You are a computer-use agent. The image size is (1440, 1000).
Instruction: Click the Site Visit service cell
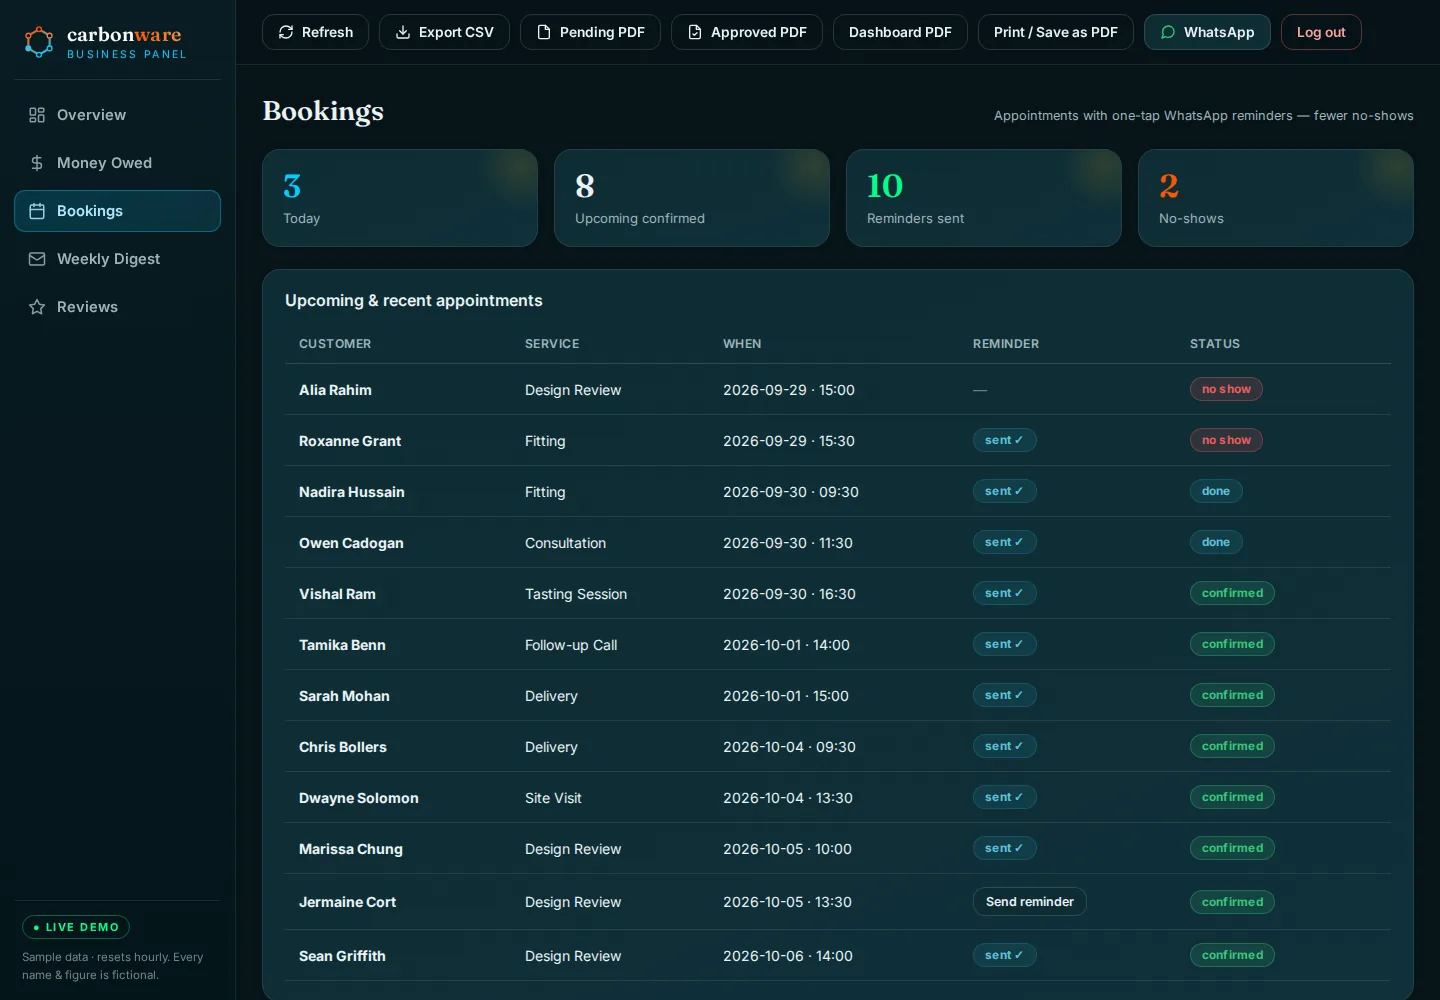pos(553,798)
